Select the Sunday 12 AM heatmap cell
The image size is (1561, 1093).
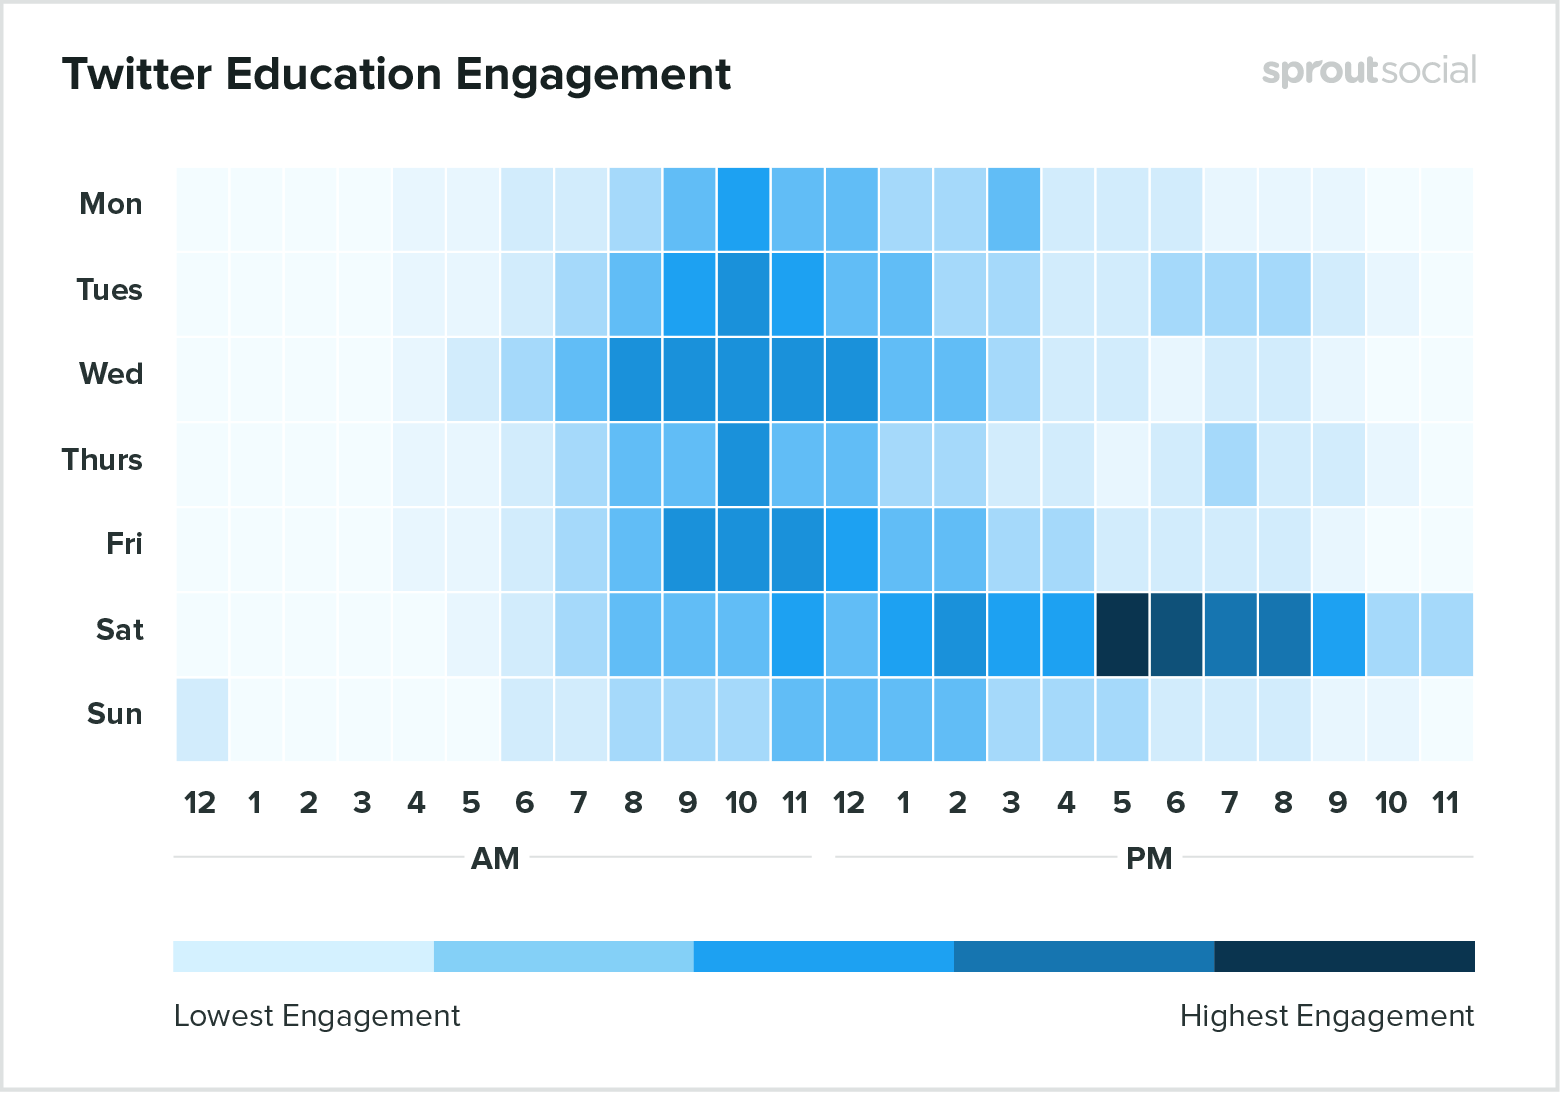coord(202,719)
